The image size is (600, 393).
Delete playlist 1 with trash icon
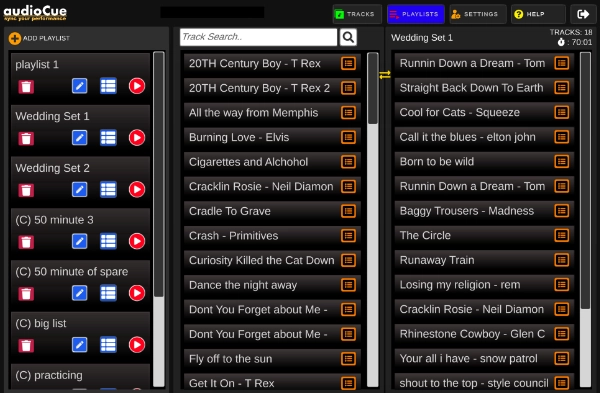pos(26,86)
